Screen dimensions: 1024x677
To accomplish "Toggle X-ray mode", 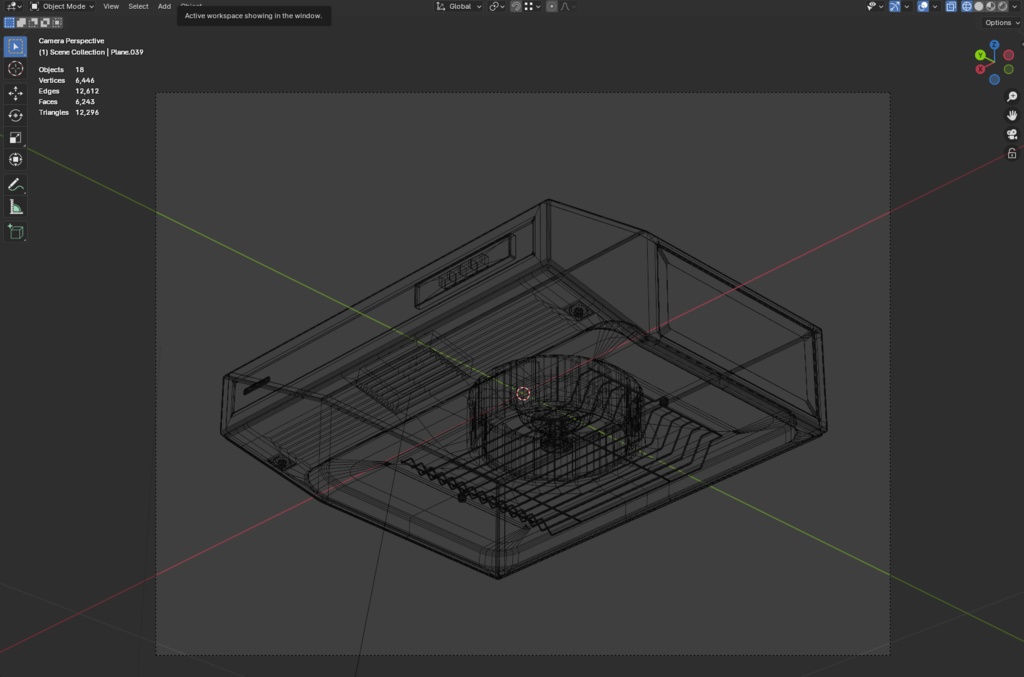I will coord(951,7).
